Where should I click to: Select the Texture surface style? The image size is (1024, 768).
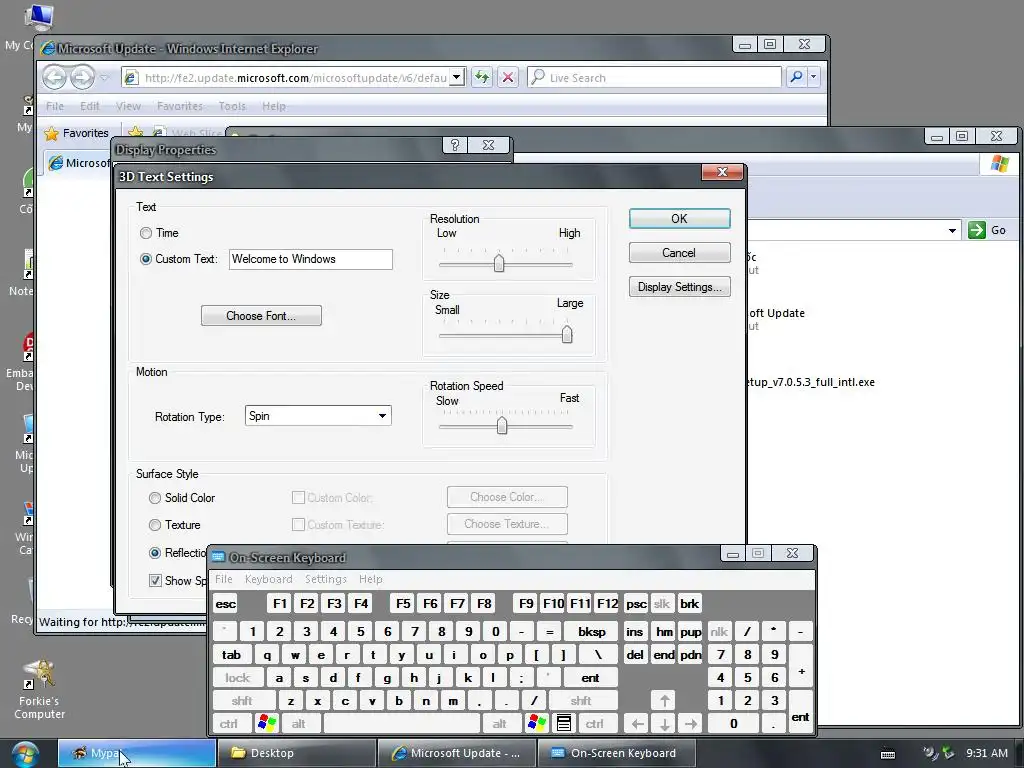155,525
